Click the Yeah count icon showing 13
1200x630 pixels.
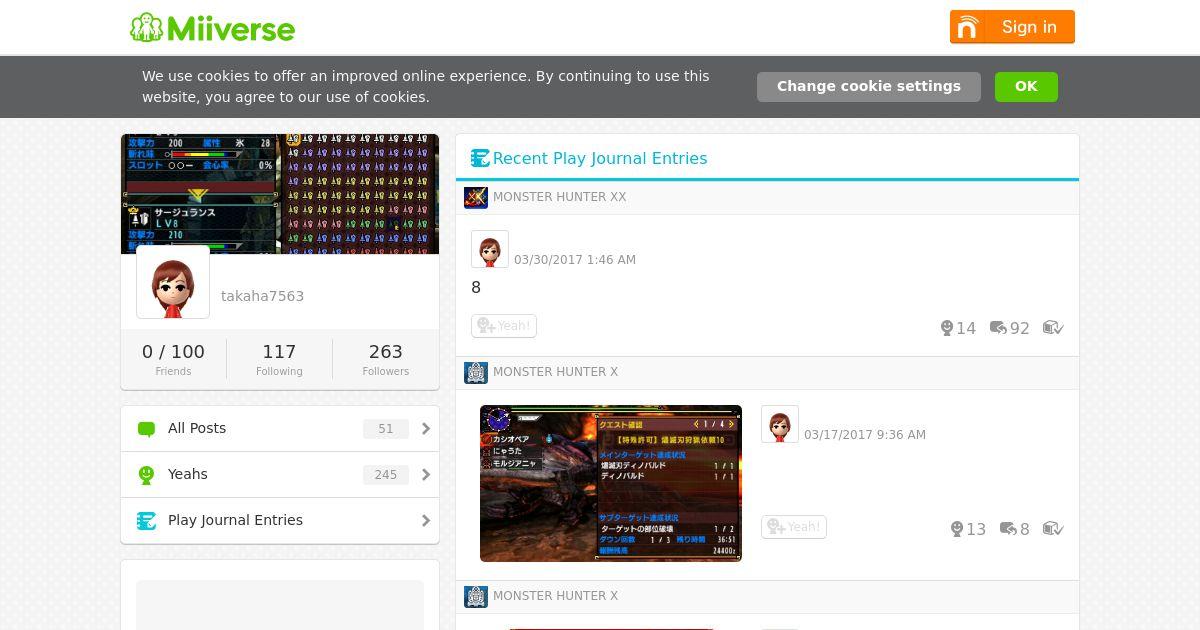coord(957,529)
